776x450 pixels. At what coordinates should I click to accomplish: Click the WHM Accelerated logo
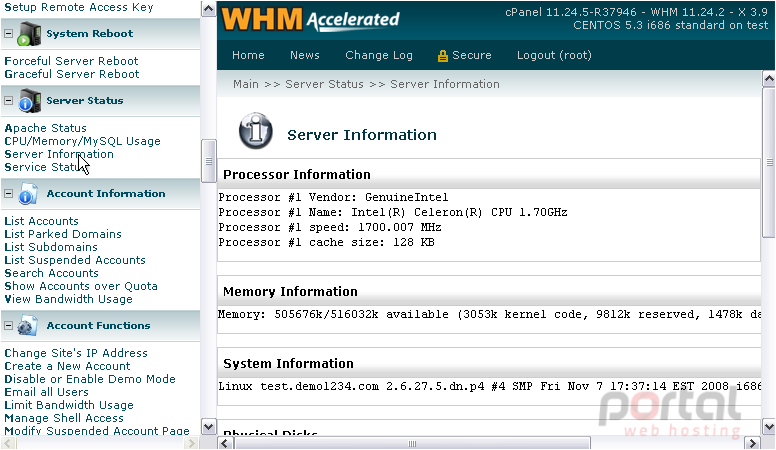(310, 20)
